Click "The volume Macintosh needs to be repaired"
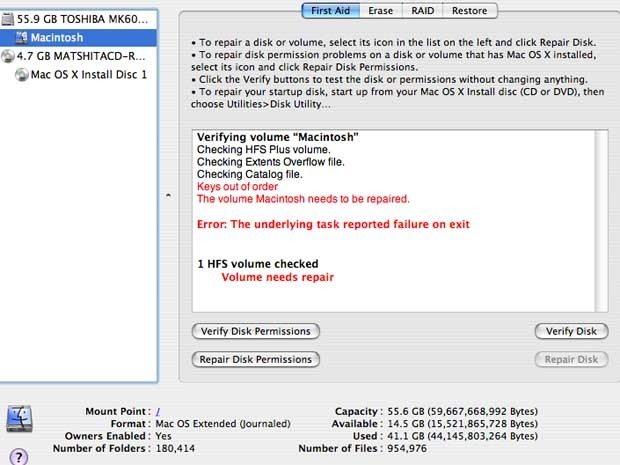Viewport: 620px width, 465px height. click(x=303, y=199)
